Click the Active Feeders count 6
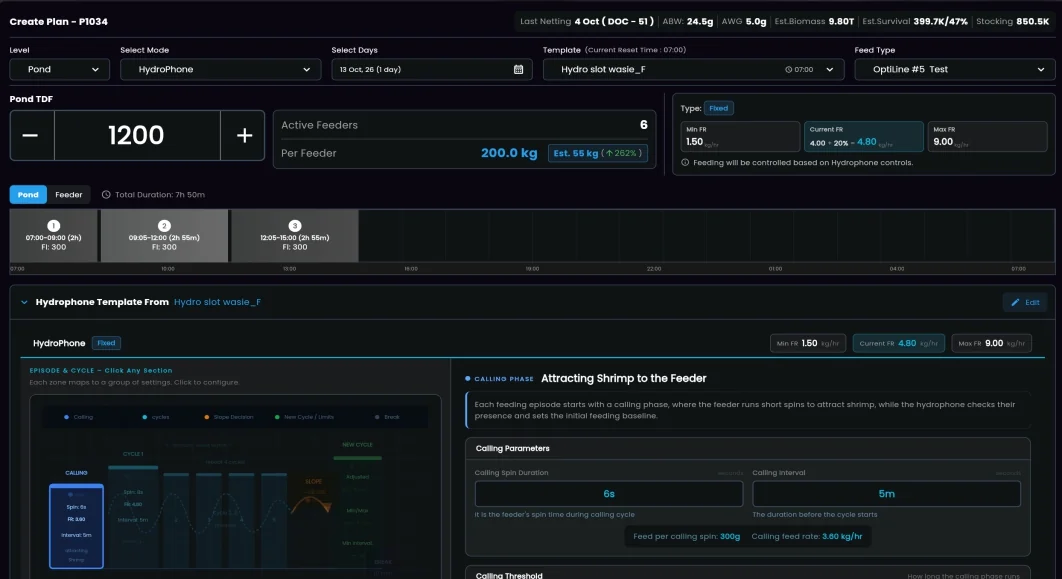The height and width of the screenshot is (579, 1062). pyautogui.click(x=643, y=125)
